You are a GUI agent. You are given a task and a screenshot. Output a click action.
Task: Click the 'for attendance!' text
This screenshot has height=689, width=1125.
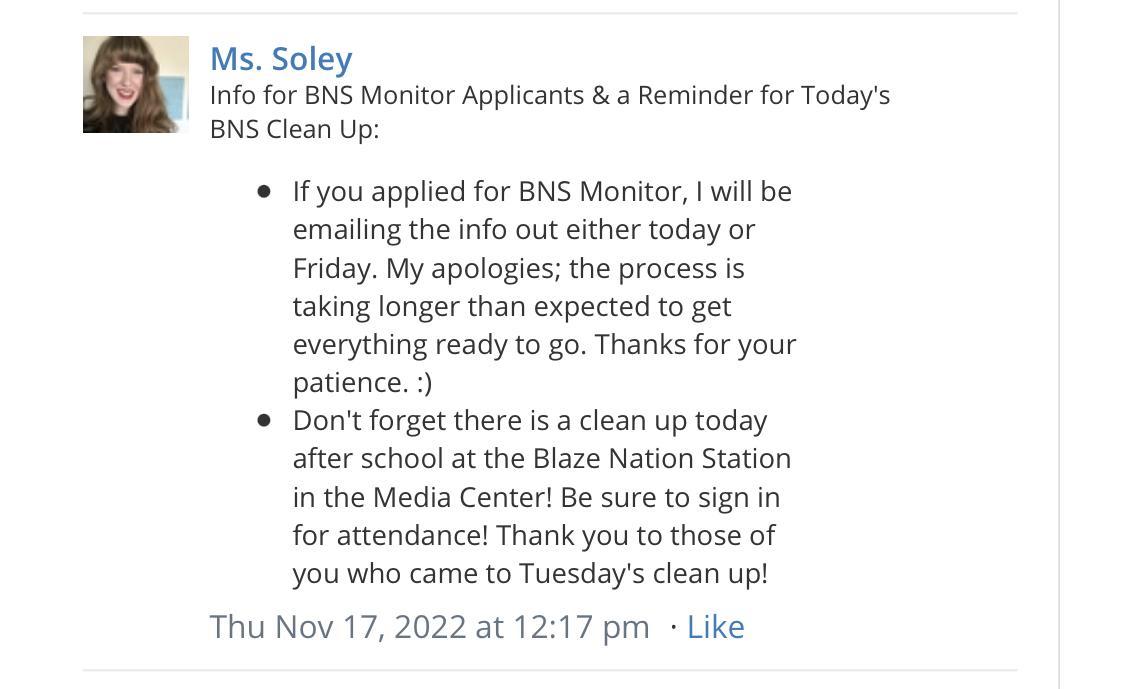point(390,536)
